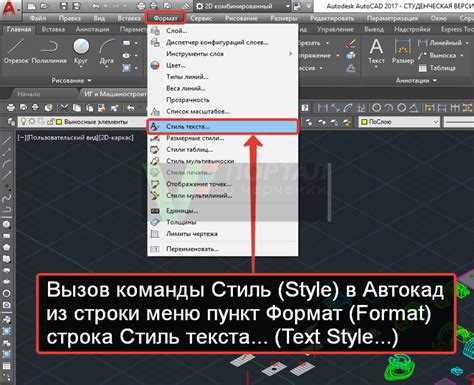
Task: Choose Стиль текста... from Формат menu
Action: coord(222,127)
